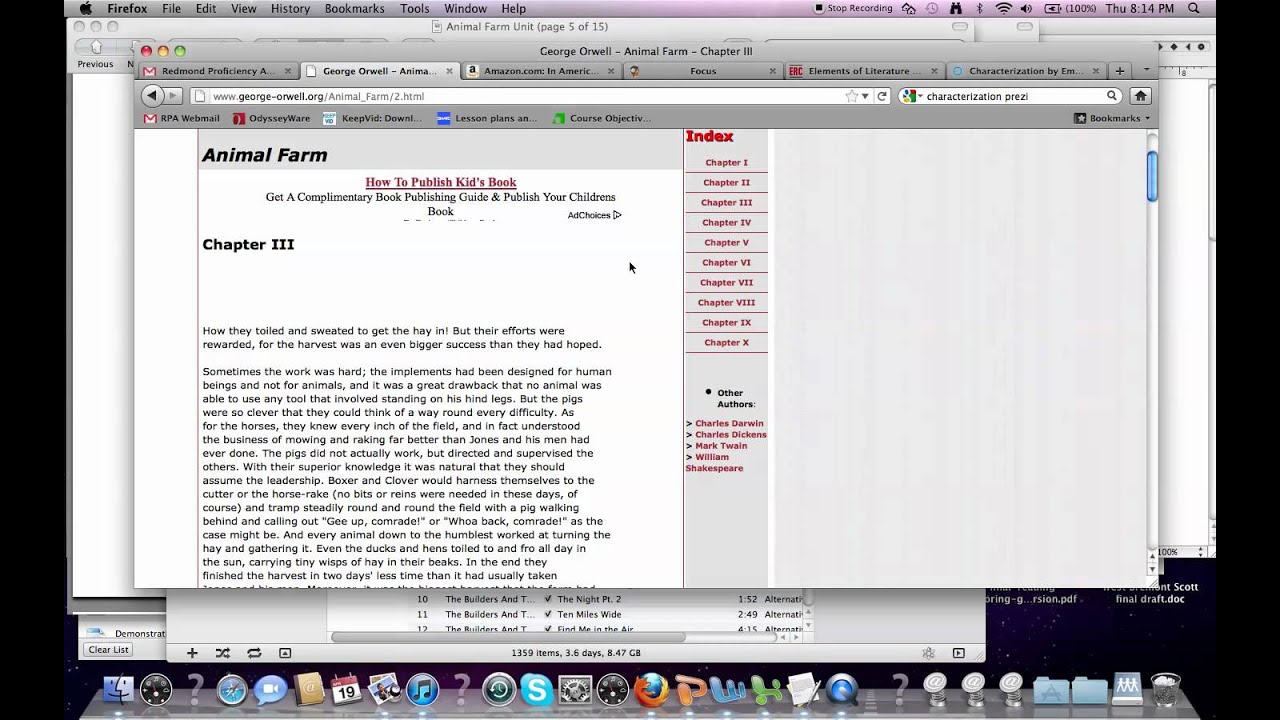Click the iTunes Genius atom icon
1280x720 pixels.
point(928,653)
